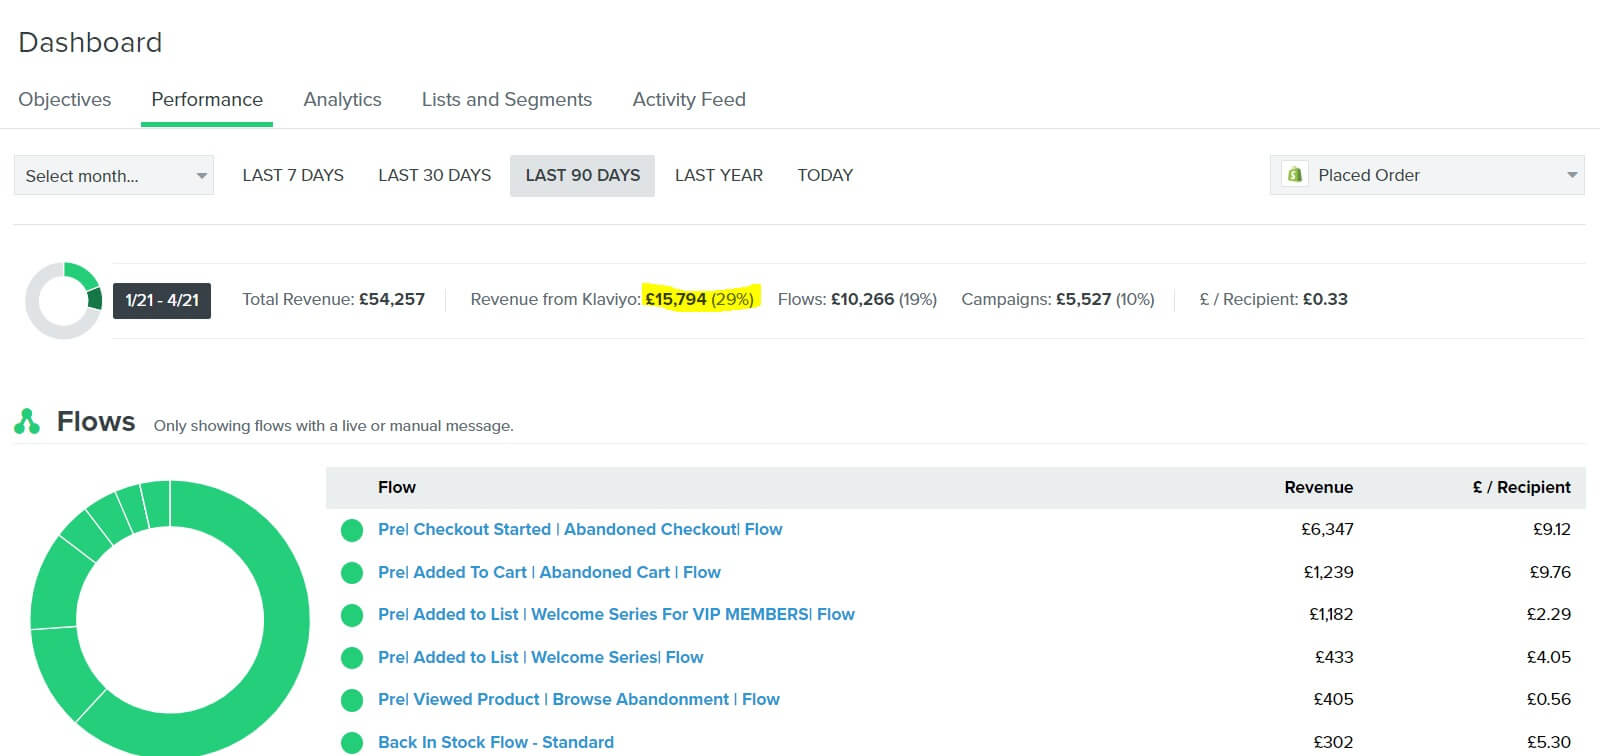Click the Flows section icon
Screen dimensions: 1600x756
(x=27, y=422)
